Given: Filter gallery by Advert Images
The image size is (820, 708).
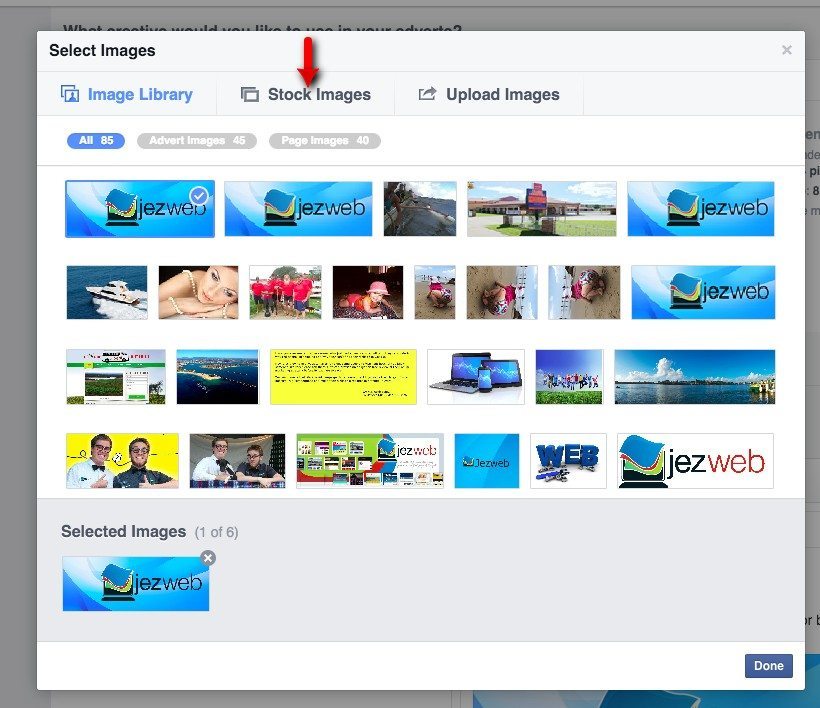Looking at the screenshot, I should tap(196, 140).
